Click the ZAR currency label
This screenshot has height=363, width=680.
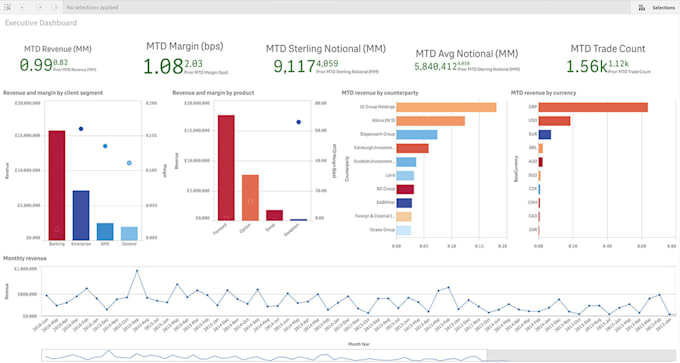click(x=533, y=230)
